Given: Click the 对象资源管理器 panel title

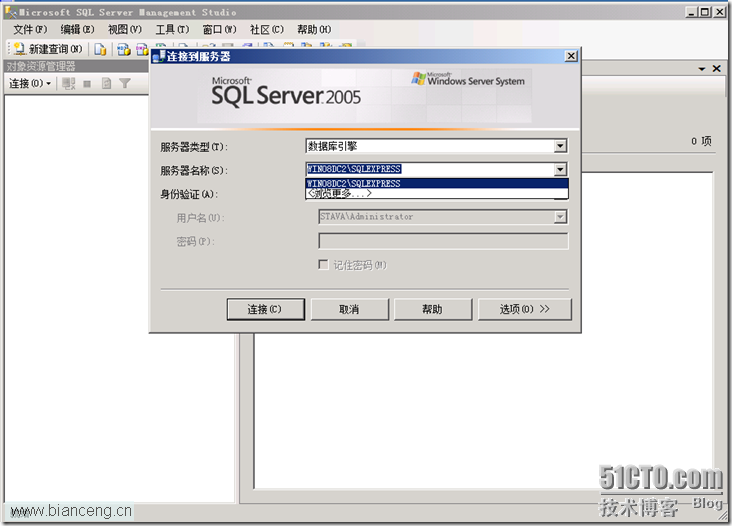Looking at the screenshot, I should pos(41,66).
